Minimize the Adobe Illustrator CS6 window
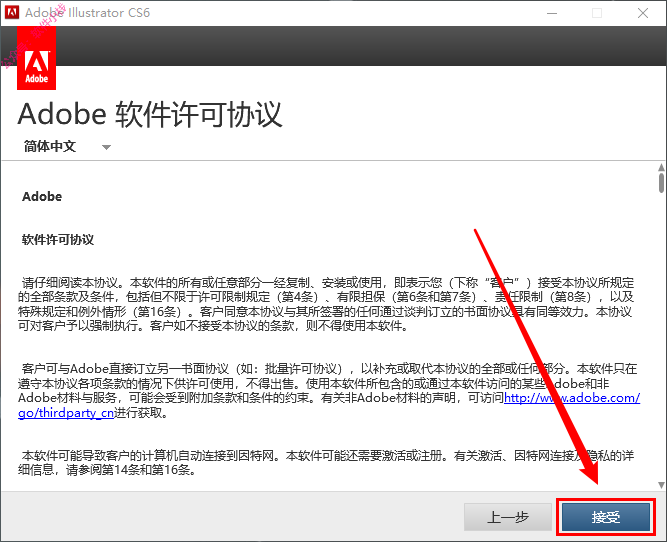Image resolution: width=667 pixels, height=542 pixels. pos(552,13)
